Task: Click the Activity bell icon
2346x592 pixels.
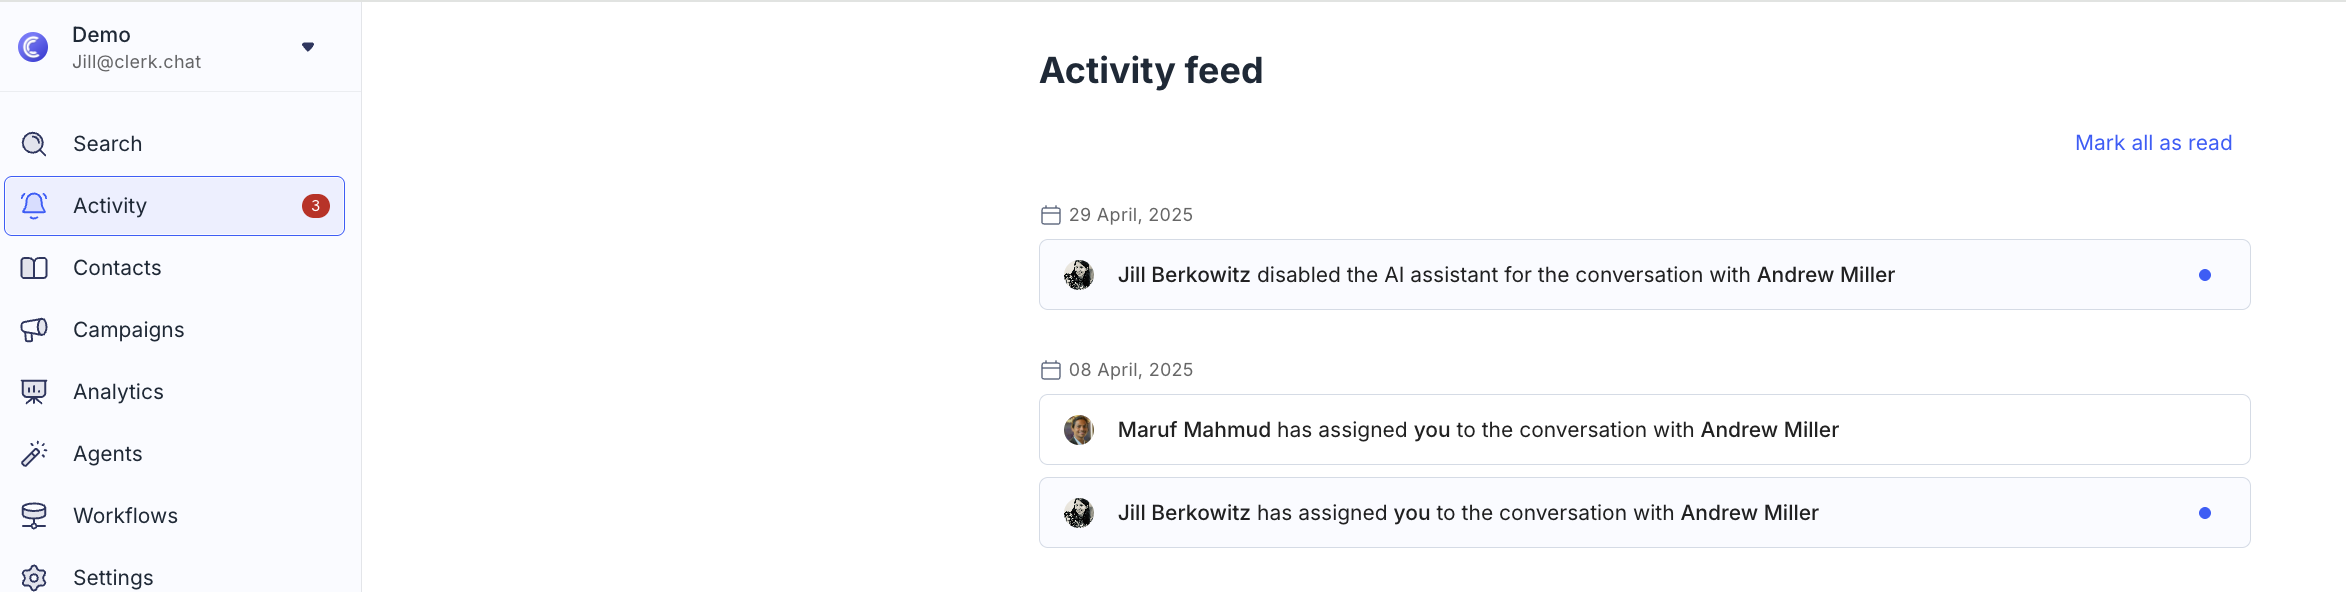Action: 34,205
